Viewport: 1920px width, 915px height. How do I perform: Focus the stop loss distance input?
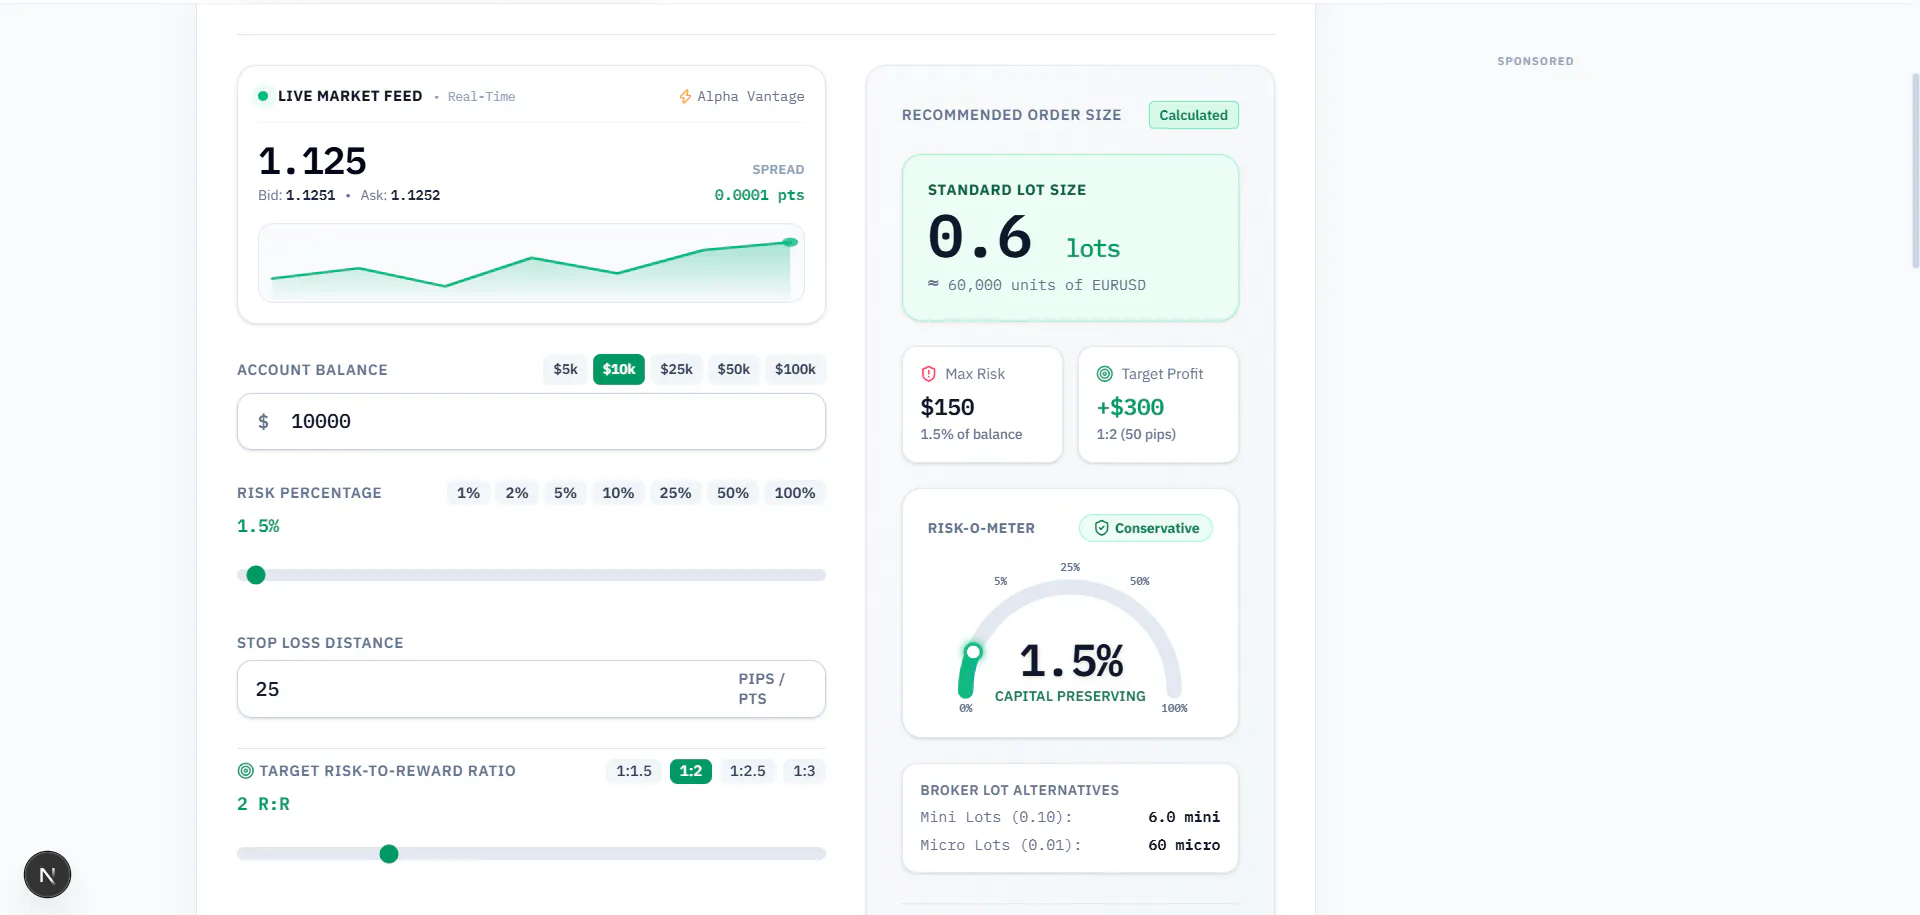coord(531,689)
